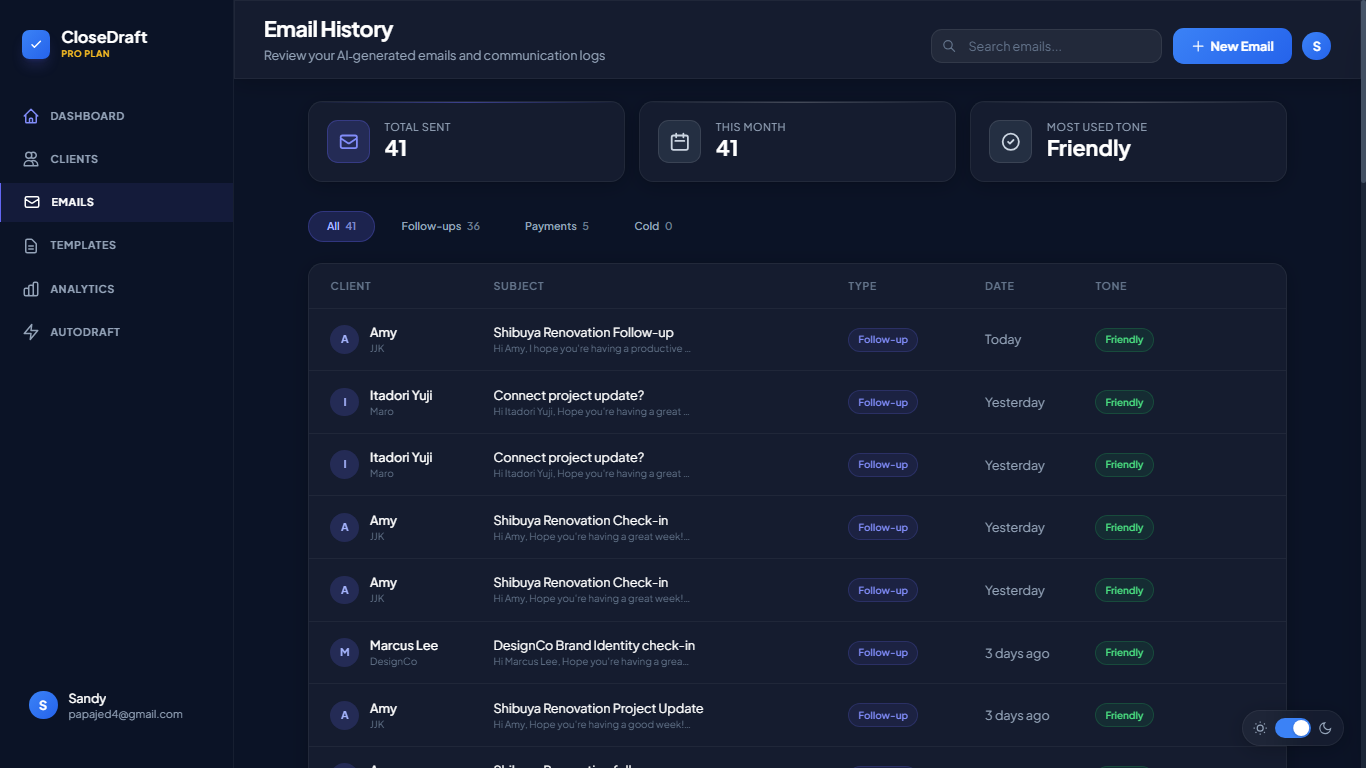Viewport: 1366px width, 768px height.
Task: Click the PRO PLAN label under CloseDraft
Action: click(x=85, y=54)
